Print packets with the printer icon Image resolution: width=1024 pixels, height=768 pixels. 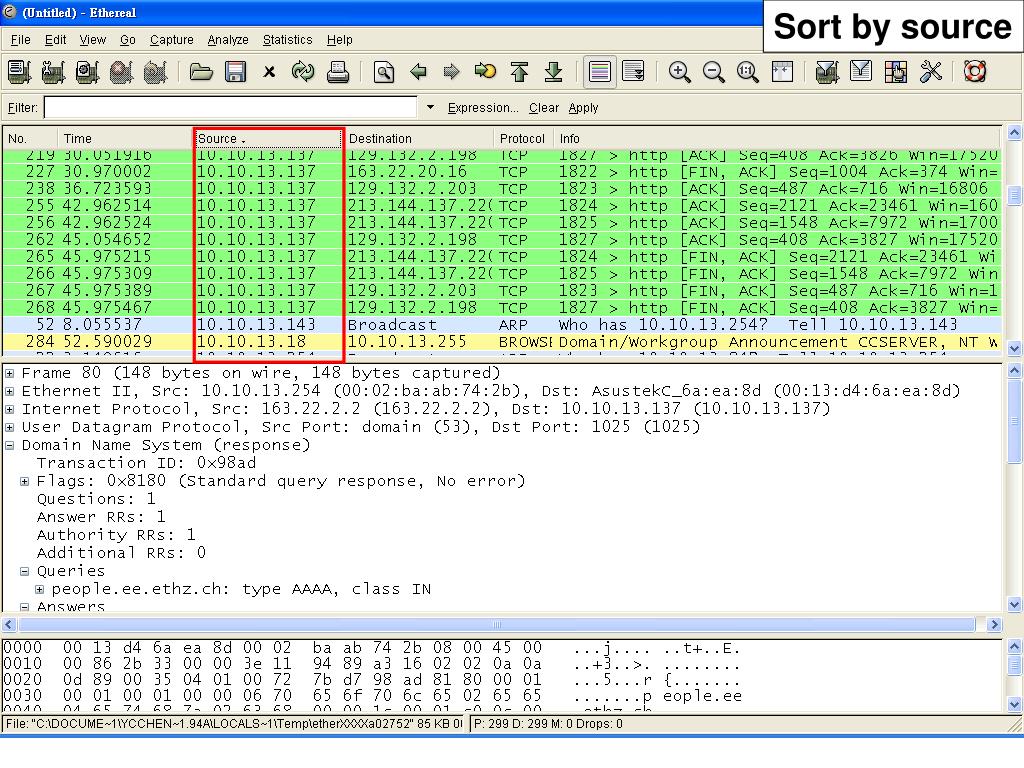point(337,72)
